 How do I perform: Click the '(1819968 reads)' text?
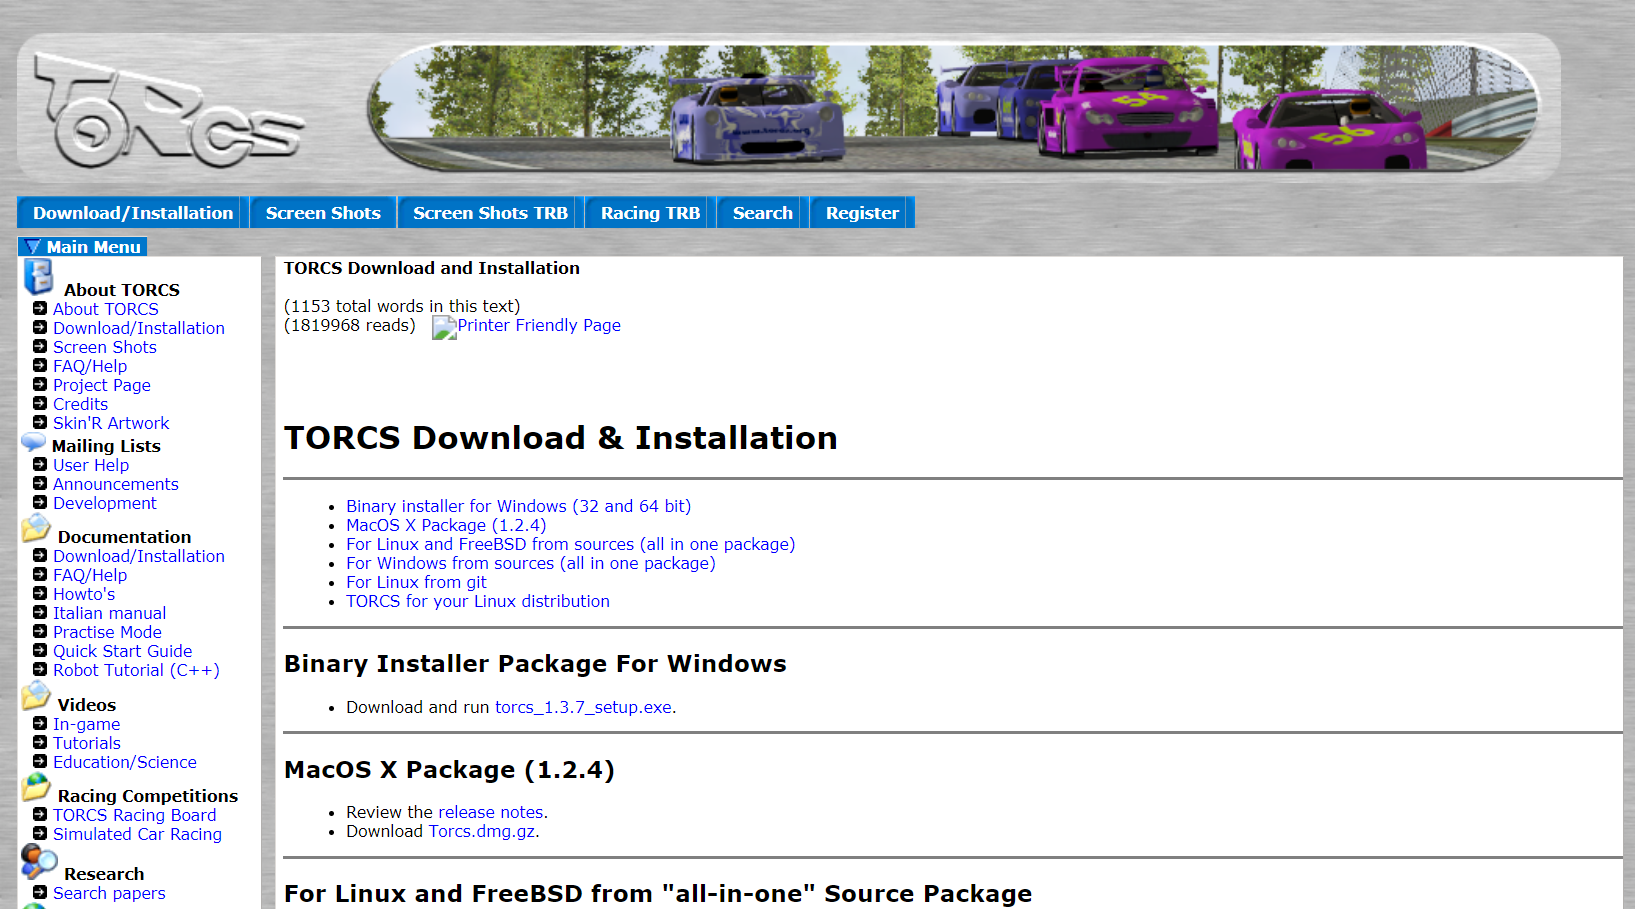(350, 325)
